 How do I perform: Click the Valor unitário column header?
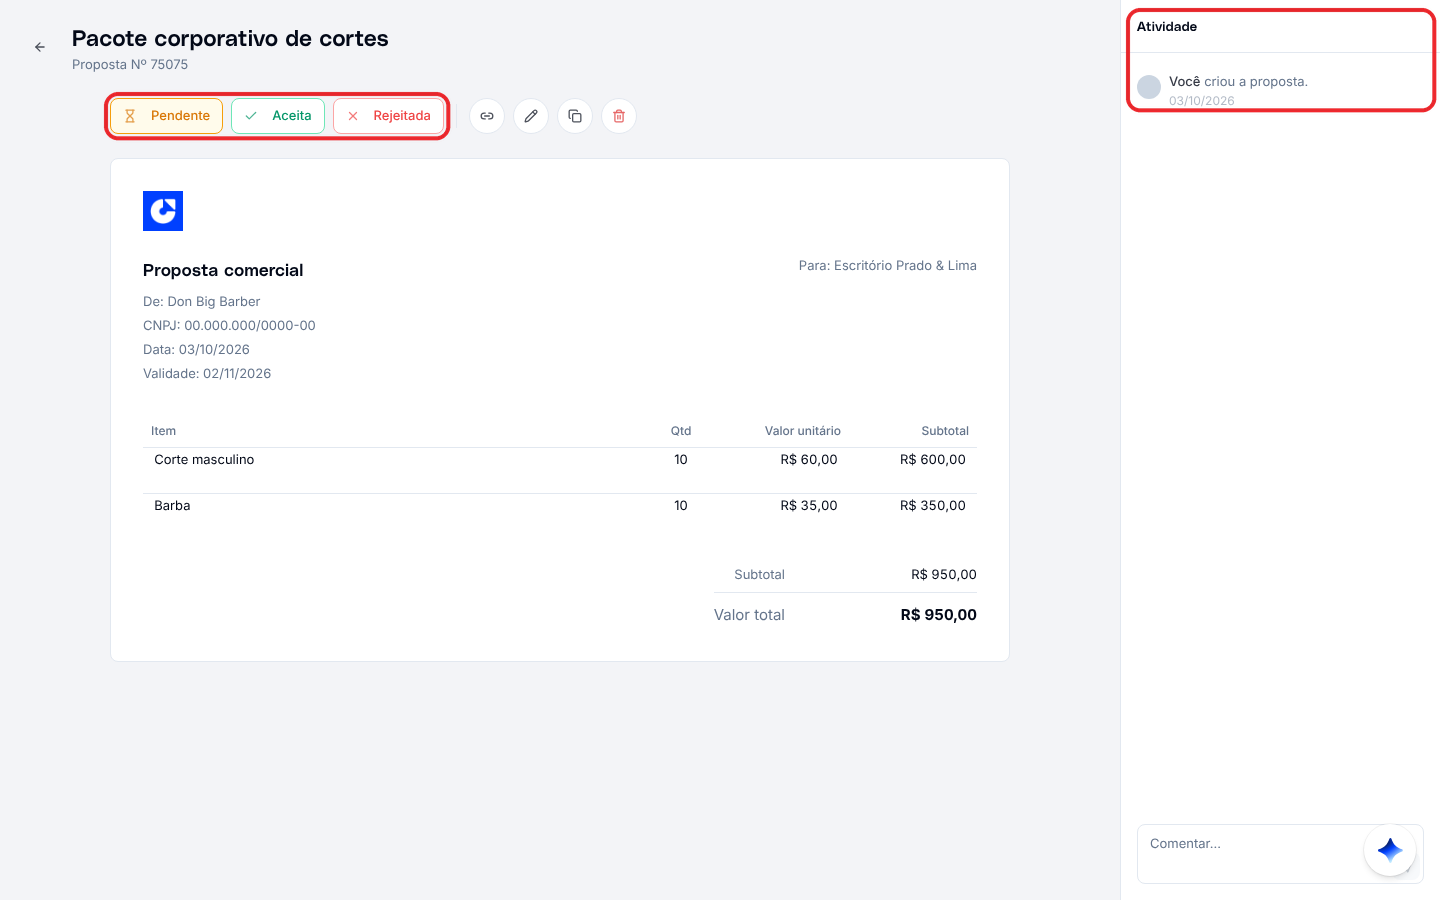[803, 431]
